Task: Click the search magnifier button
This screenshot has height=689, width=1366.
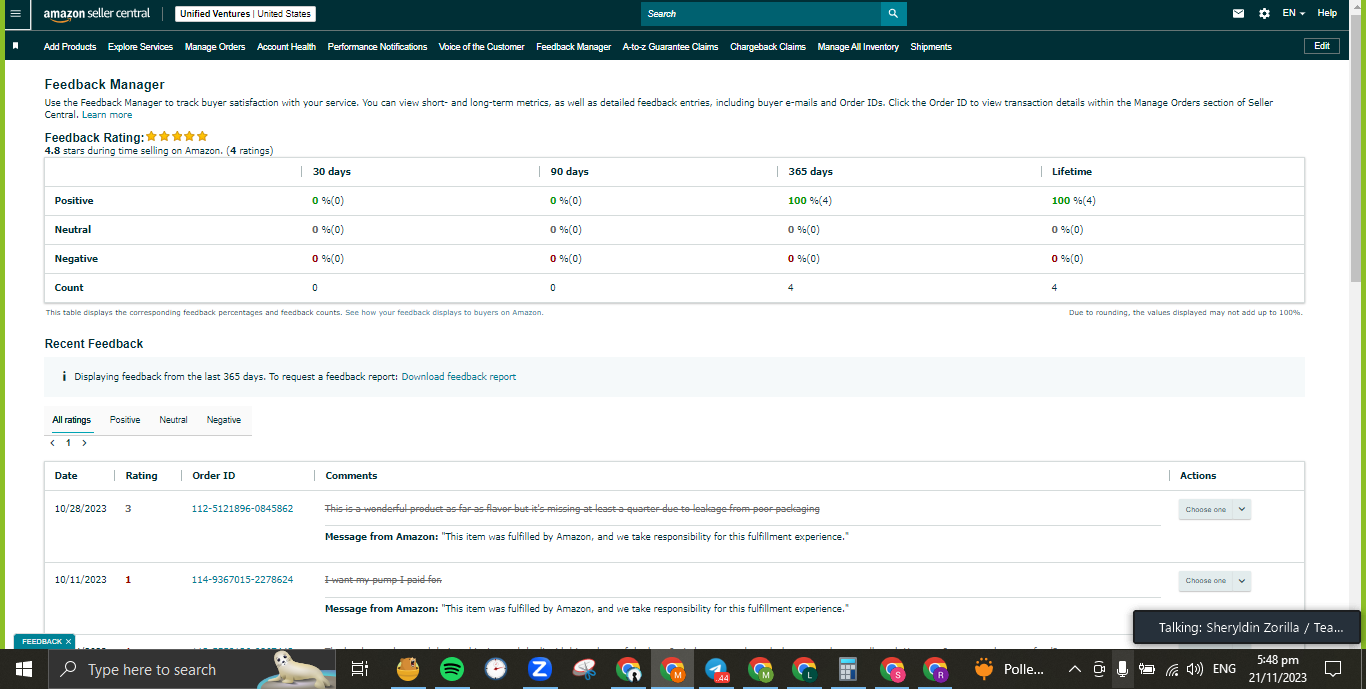Action: 894,14
